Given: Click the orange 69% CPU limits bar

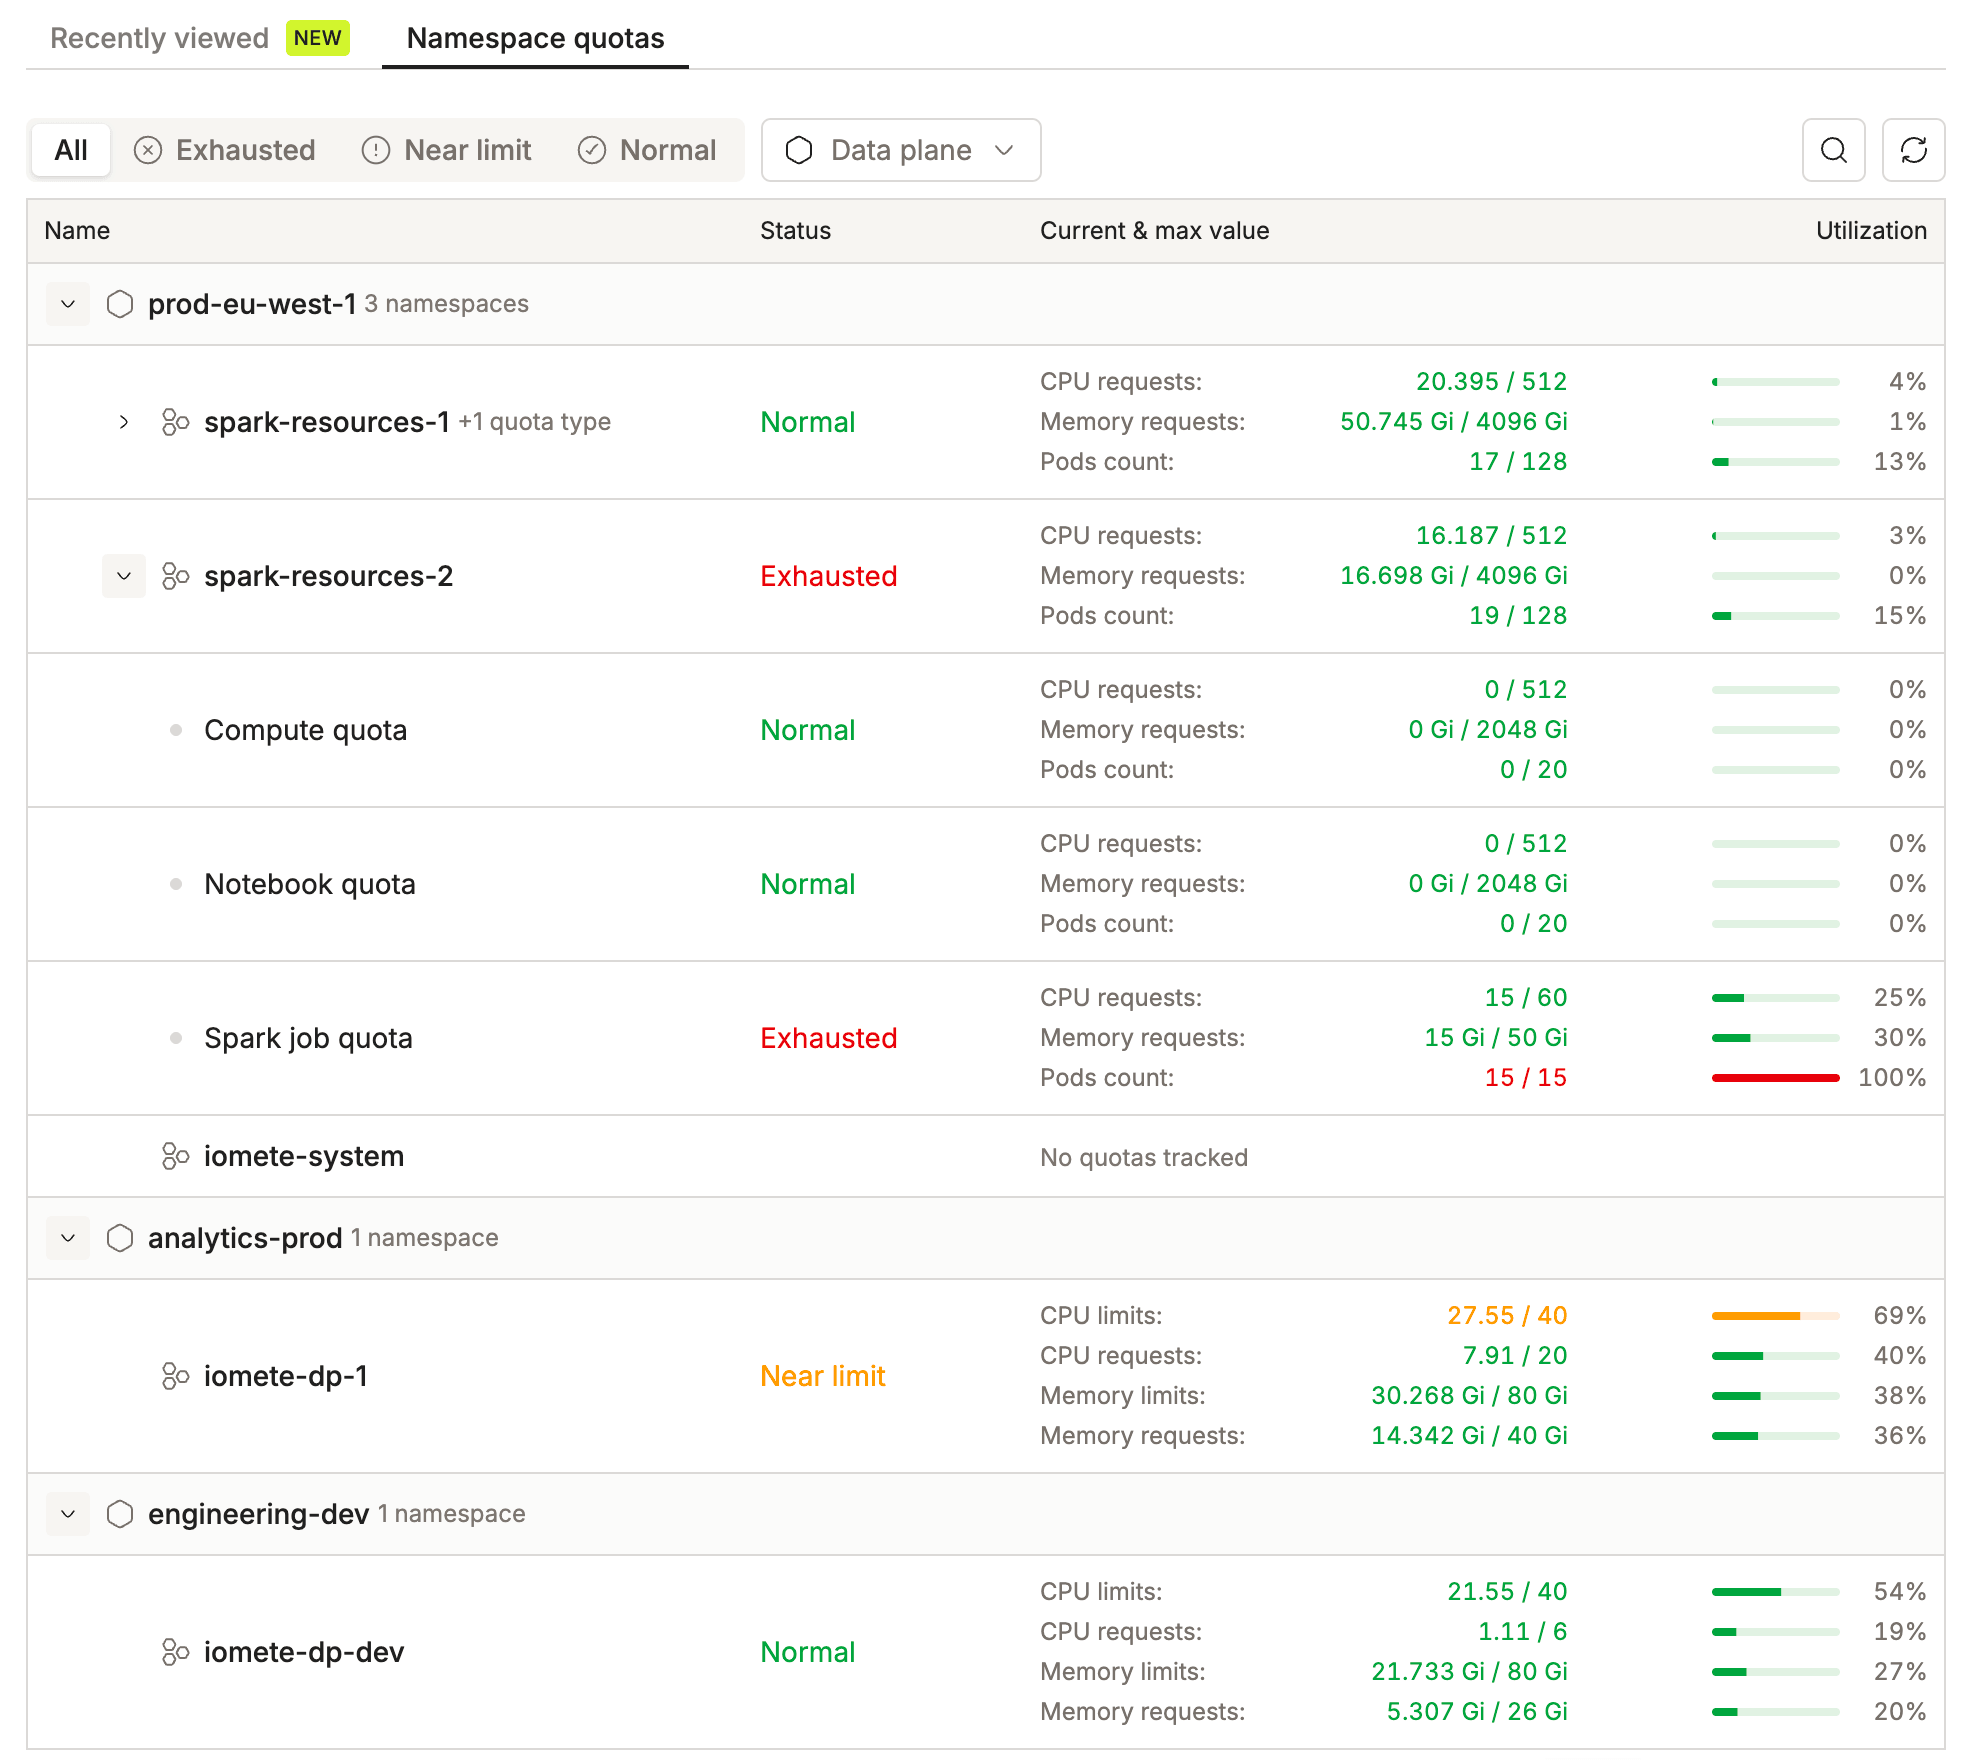Looking at the screenshot, I should [x=1776, y=1316].
